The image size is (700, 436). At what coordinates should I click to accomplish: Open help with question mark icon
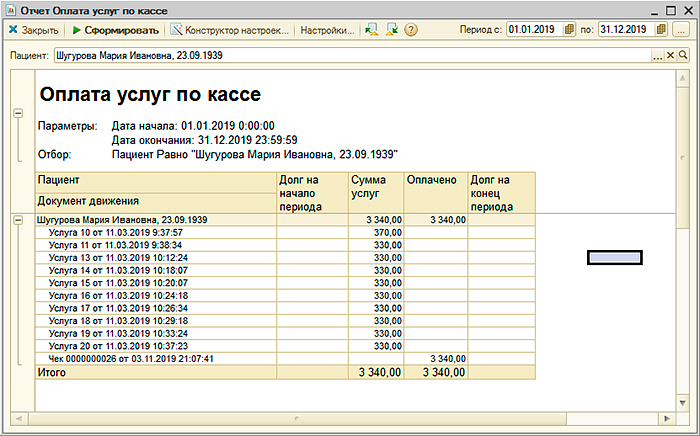click(x=411, y=30)
